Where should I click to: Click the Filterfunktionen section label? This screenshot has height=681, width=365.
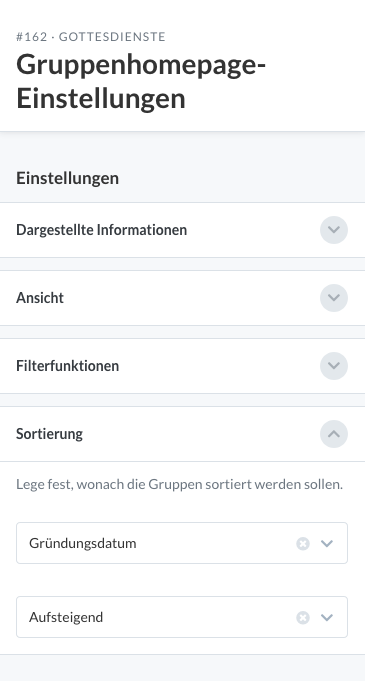(67, 366)
